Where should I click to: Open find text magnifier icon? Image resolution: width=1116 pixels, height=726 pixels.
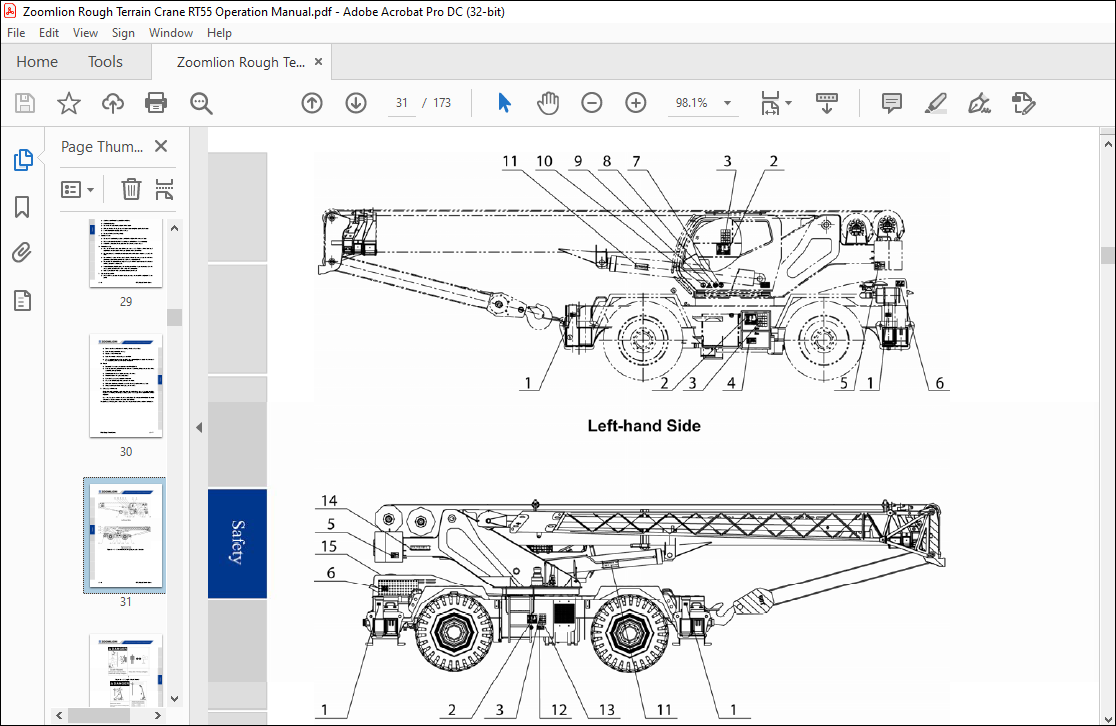point(201,103)
